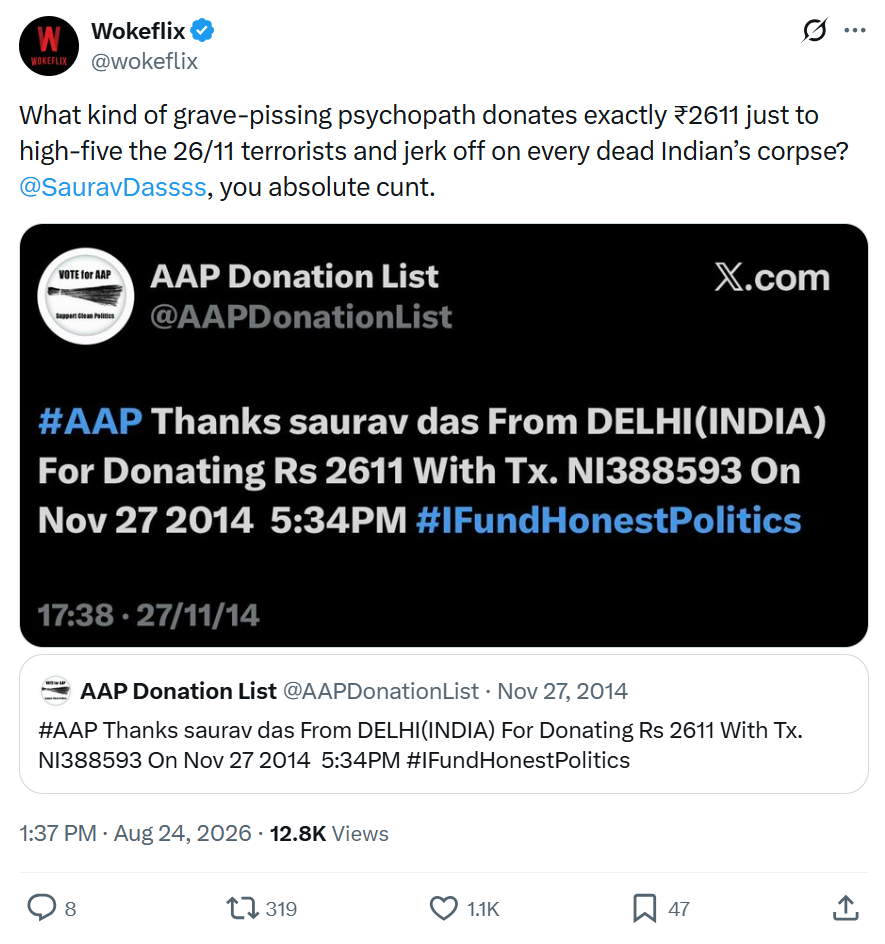This screenshot has height=944, width=885.
Task: Open the 1:37 PM Aug 24, 2026 timestamp
Action: click(x=135, y=833)
